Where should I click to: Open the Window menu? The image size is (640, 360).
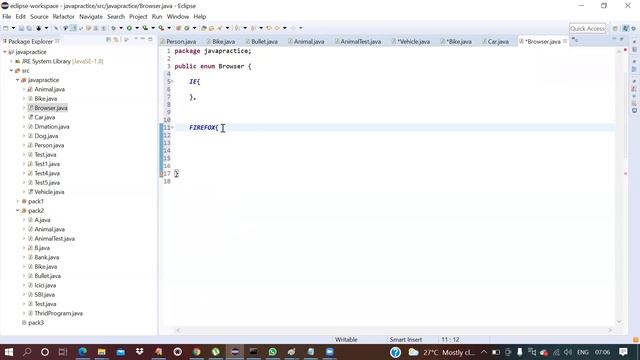178,17
